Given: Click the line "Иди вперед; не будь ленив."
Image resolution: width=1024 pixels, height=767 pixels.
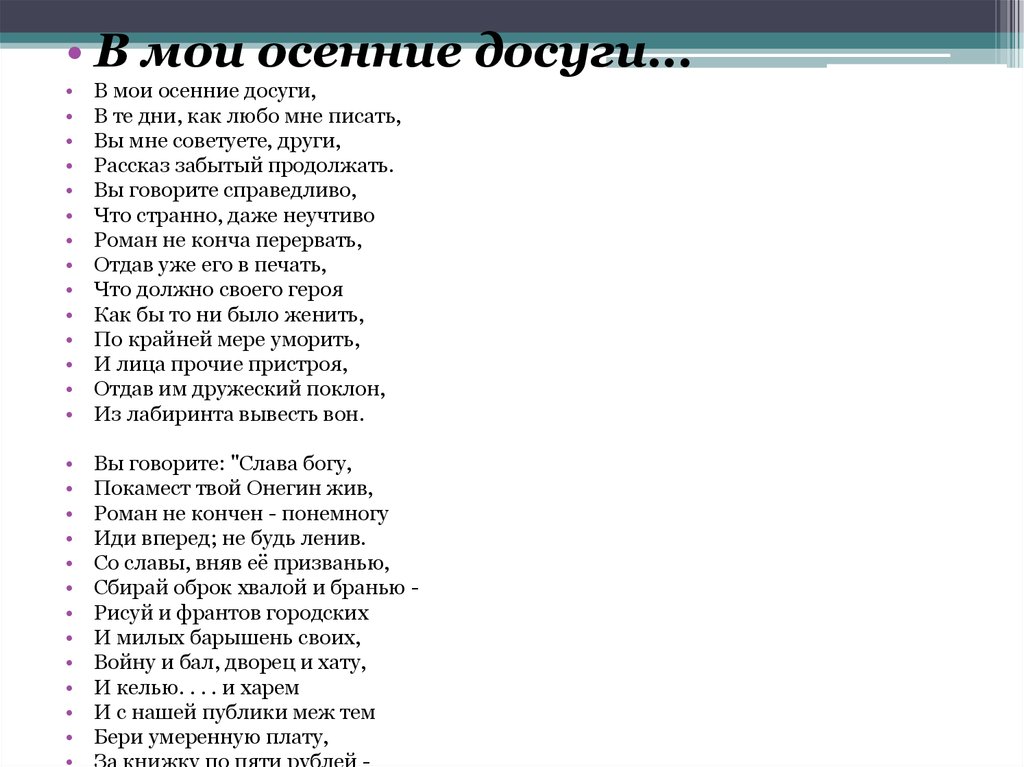Looking at the screenshot, I should 223,538.
